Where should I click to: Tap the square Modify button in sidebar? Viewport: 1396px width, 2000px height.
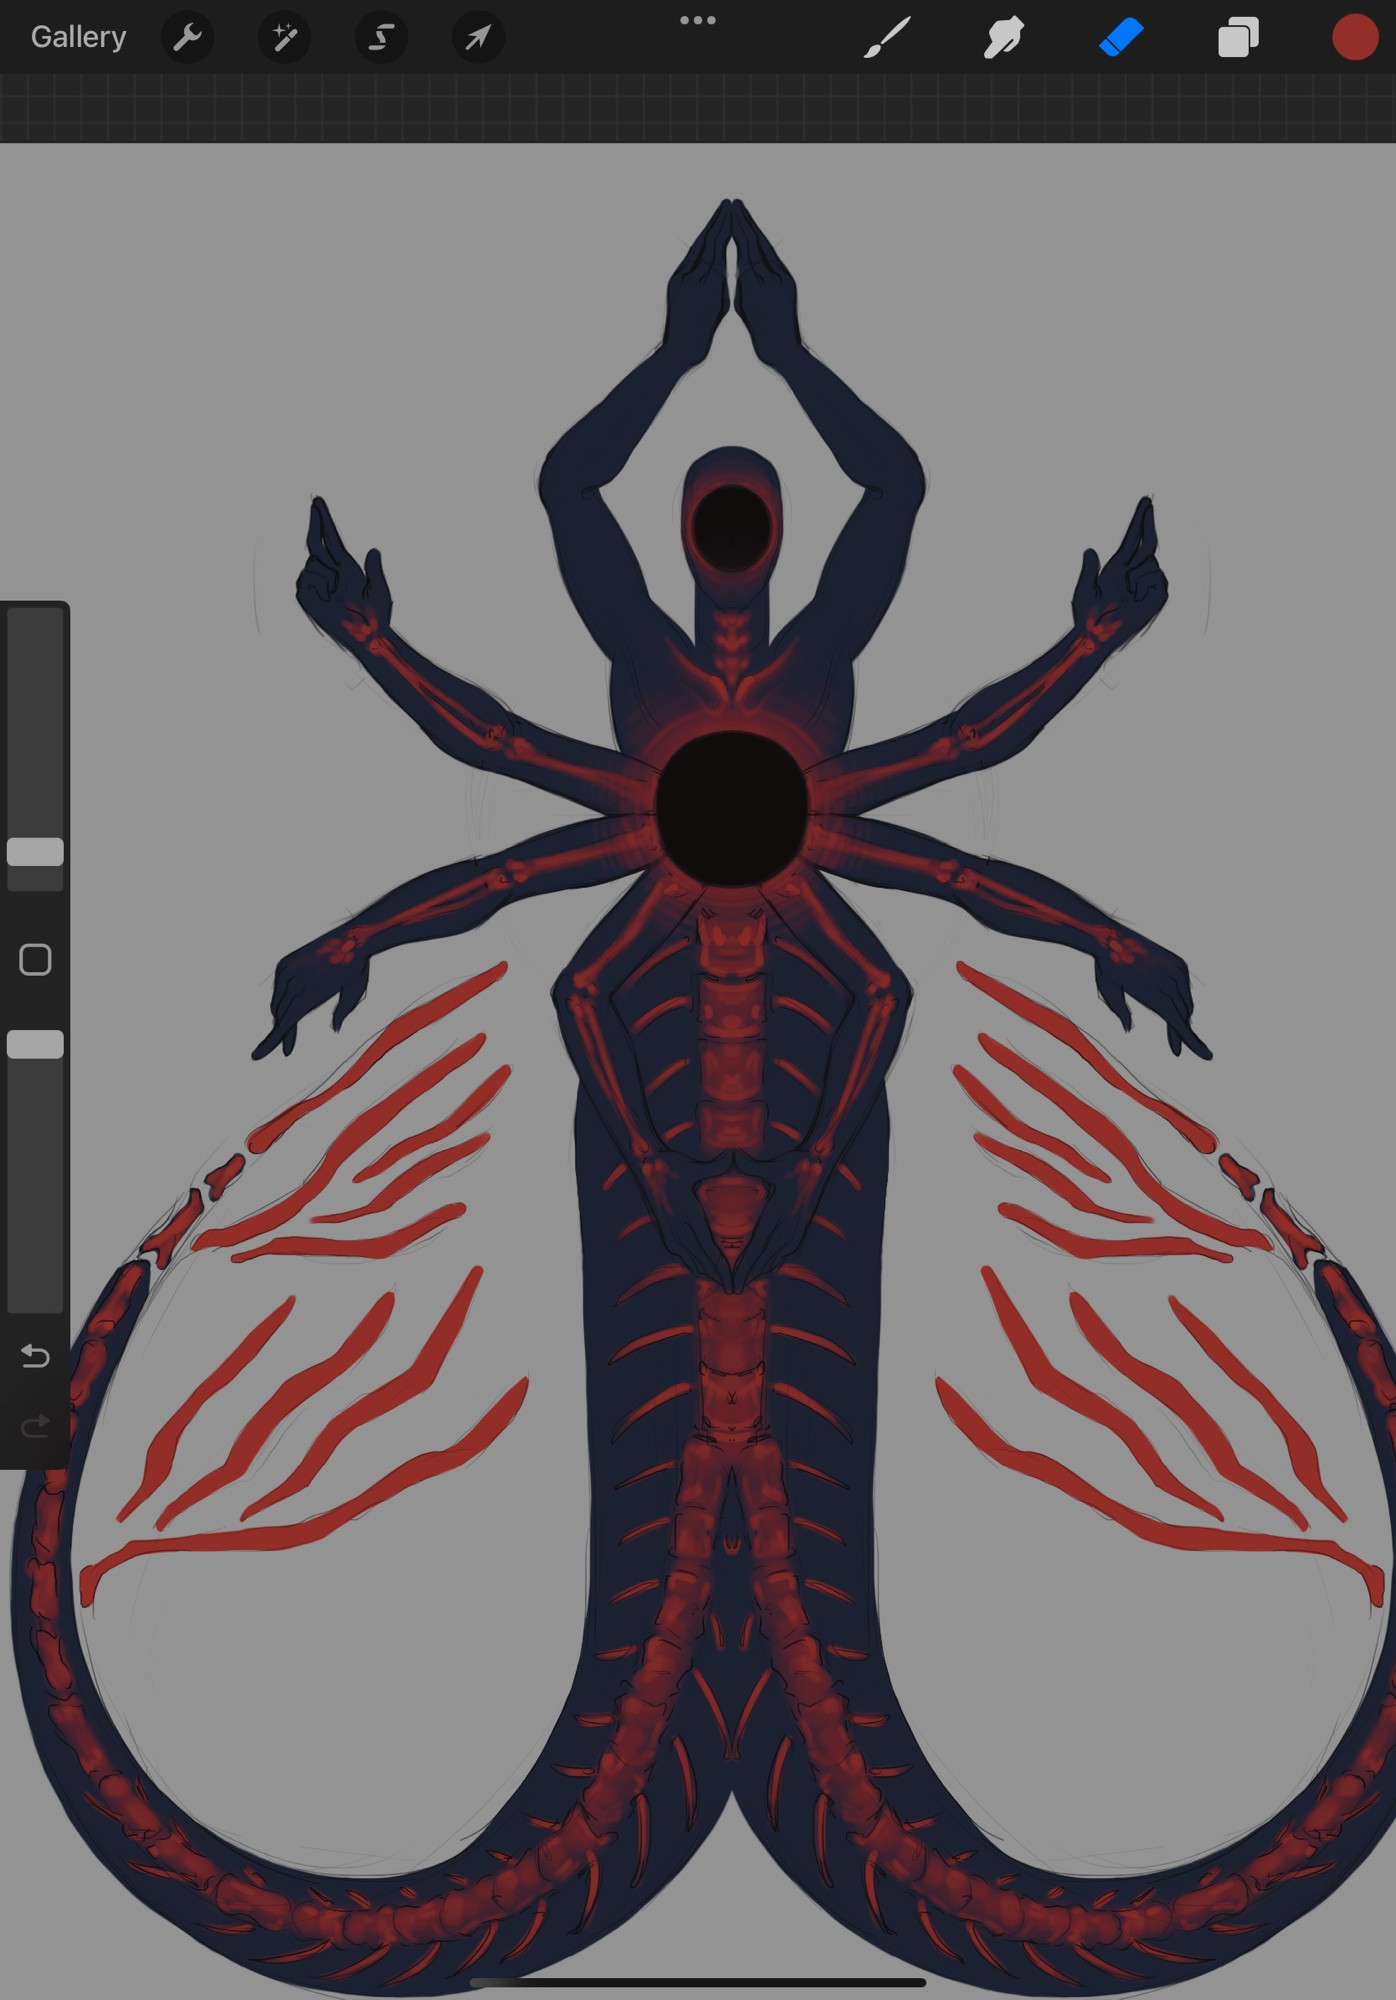35,960
